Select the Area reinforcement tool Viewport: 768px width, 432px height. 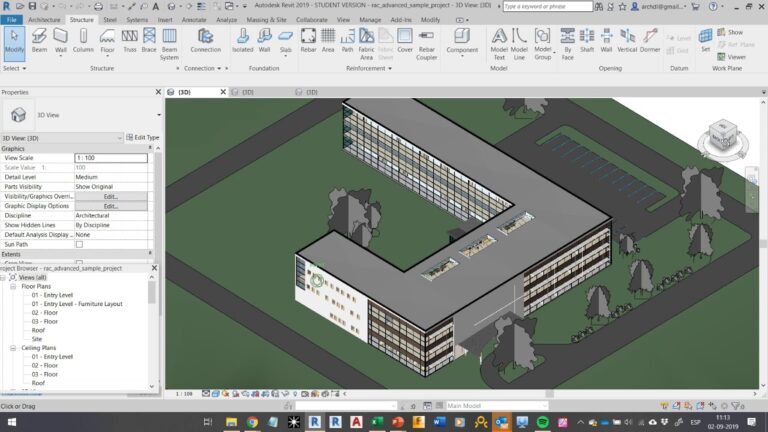point(328,41)
